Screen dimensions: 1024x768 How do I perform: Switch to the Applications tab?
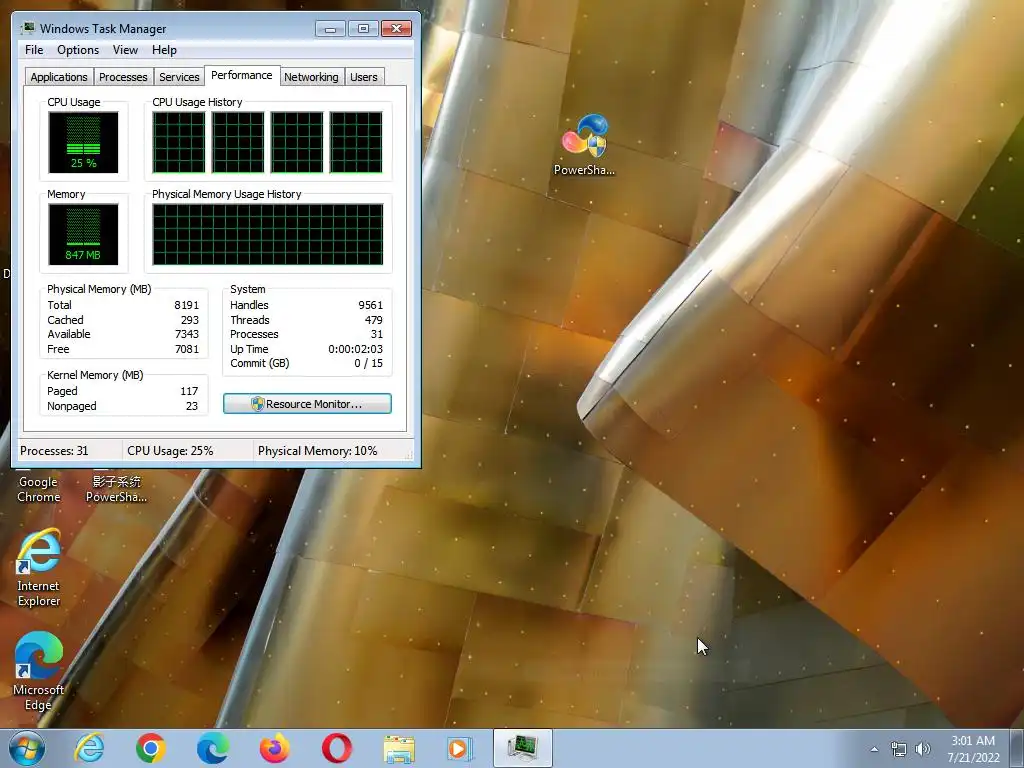point(59,77)
